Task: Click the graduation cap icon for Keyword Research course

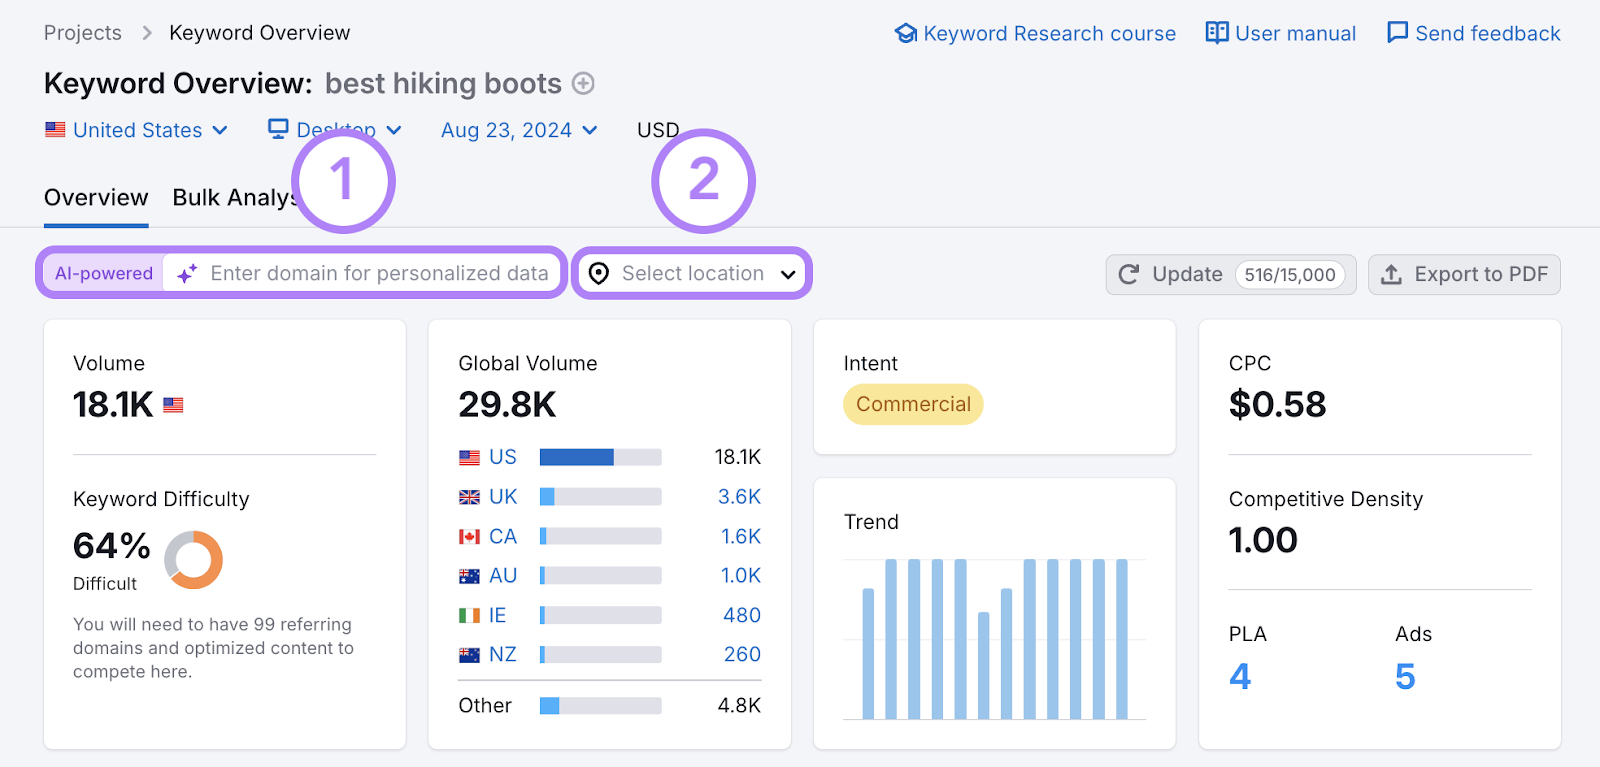Action: coord(906,34)
